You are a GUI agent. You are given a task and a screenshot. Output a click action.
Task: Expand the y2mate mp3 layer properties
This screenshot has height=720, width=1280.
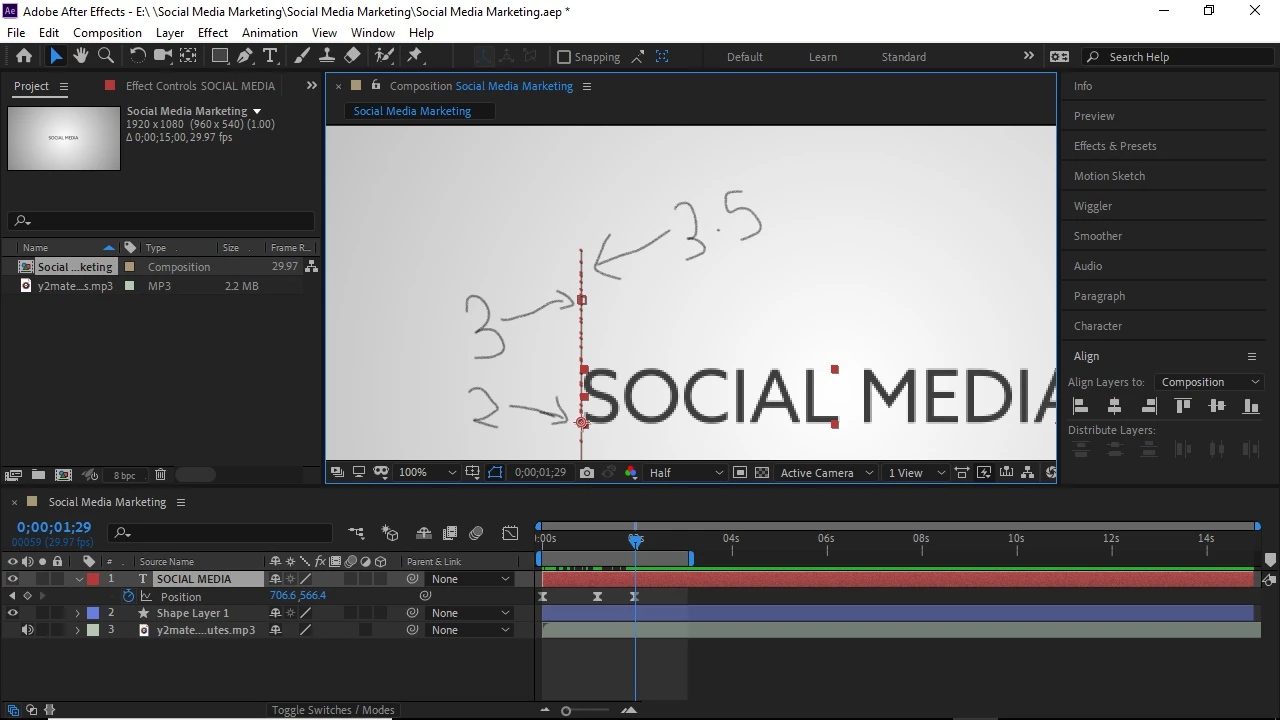click(77, 630)
